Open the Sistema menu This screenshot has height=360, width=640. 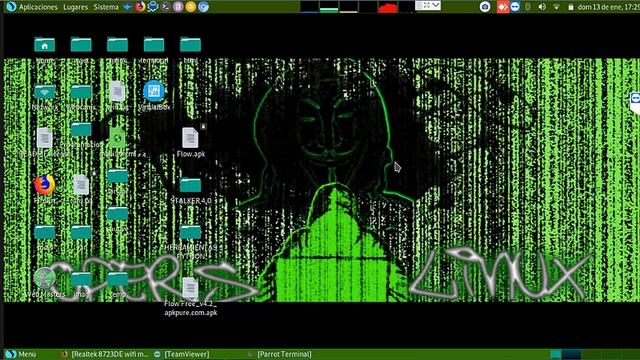point(106,7)
